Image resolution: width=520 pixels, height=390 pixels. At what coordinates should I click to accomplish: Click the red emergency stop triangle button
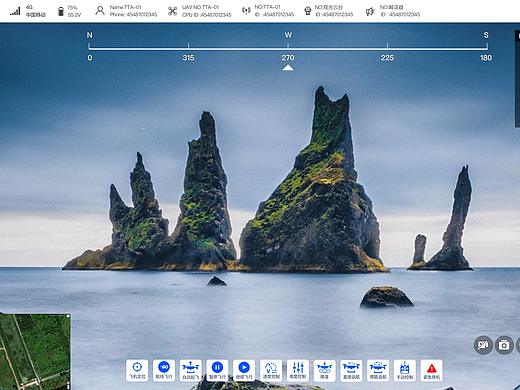pos(431,370)
